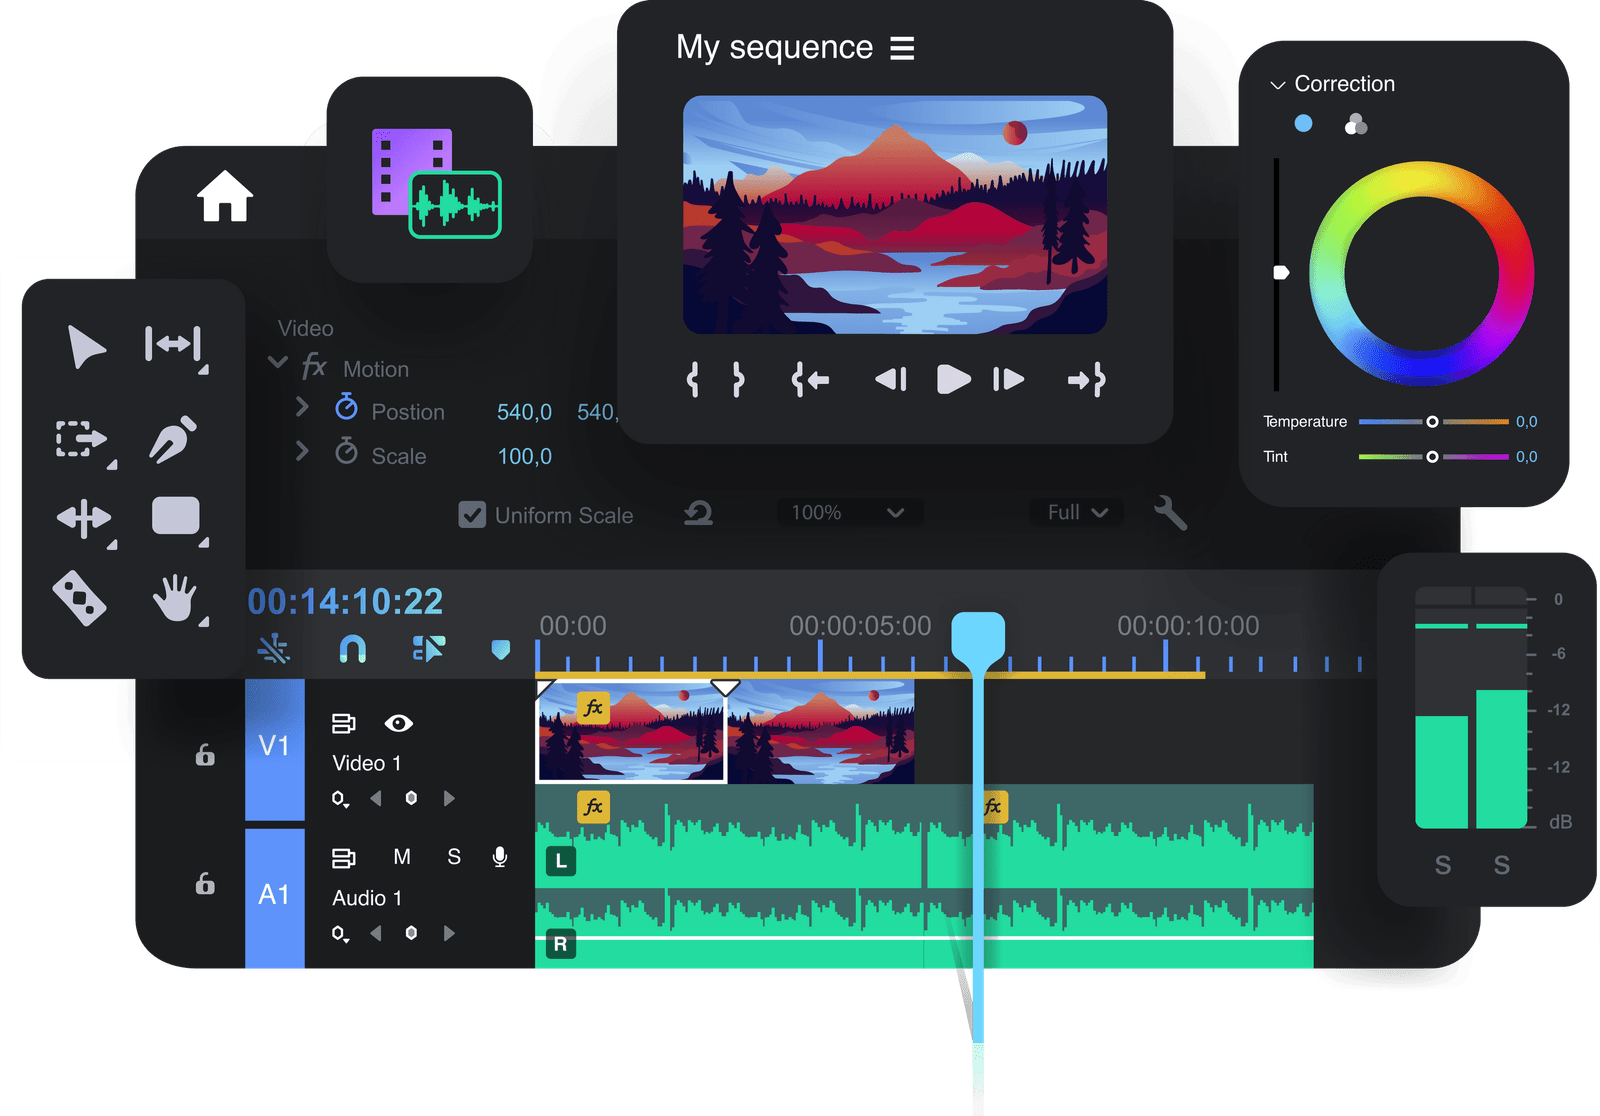This screenshot has width=1600, height=1116.
Task: Select the Pen tool
Action: point(173,439)
